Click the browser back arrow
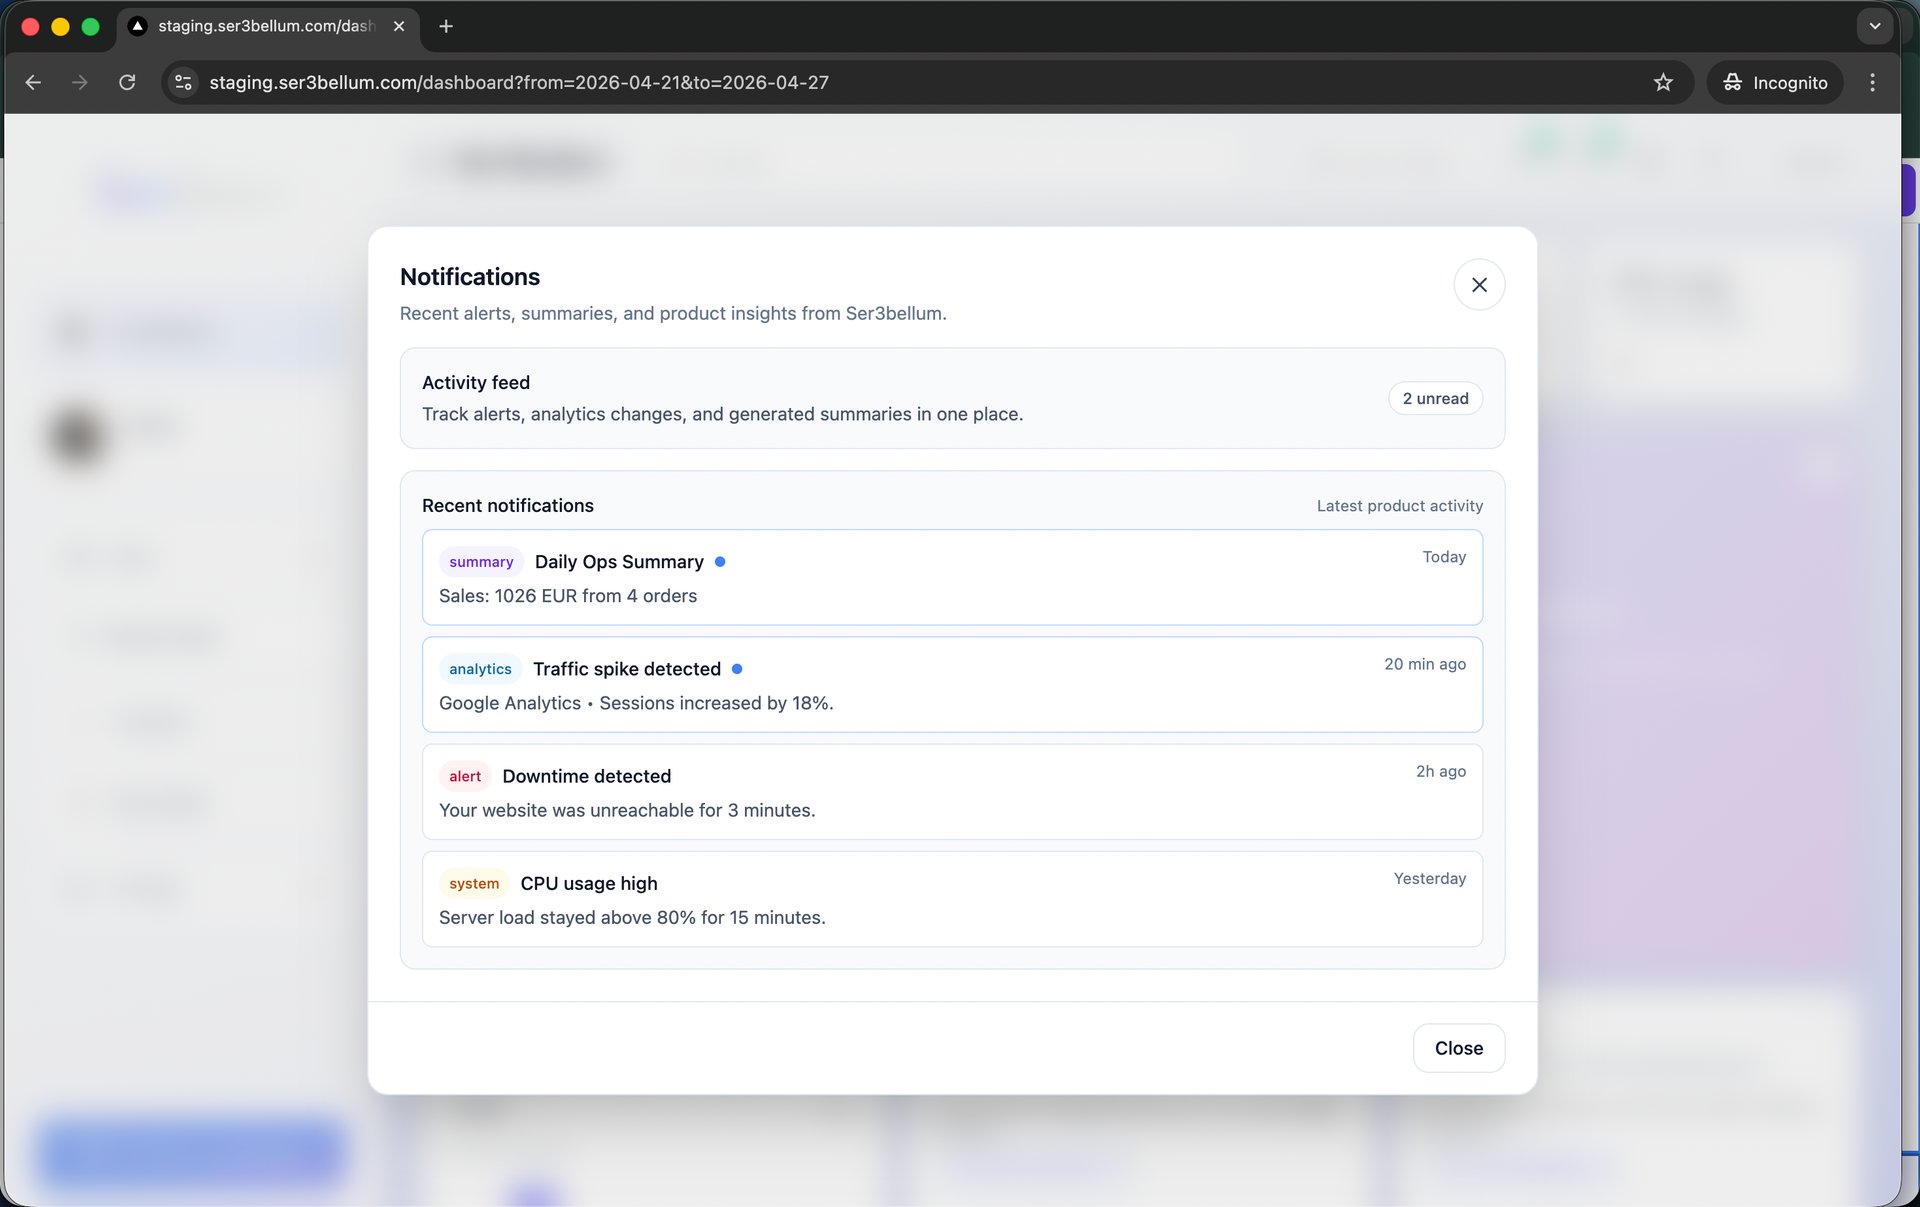Viewport: 1920px width, 1207px height. [33, 82]
